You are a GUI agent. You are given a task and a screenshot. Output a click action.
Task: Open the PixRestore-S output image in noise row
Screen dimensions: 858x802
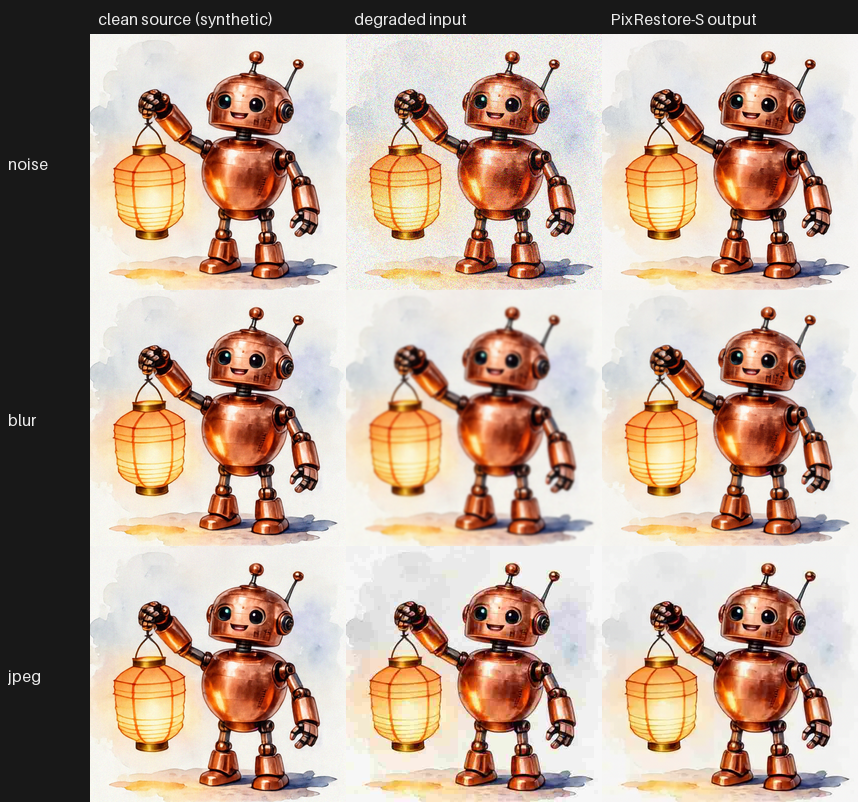730,162
